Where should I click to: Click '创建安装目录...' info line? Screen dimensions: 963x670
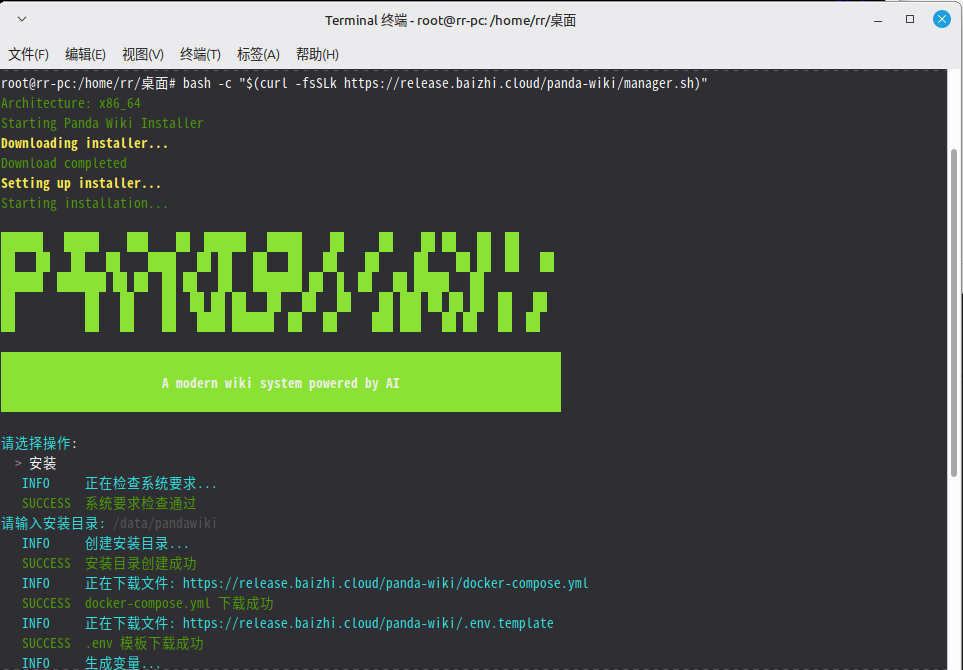pos(137,543)
